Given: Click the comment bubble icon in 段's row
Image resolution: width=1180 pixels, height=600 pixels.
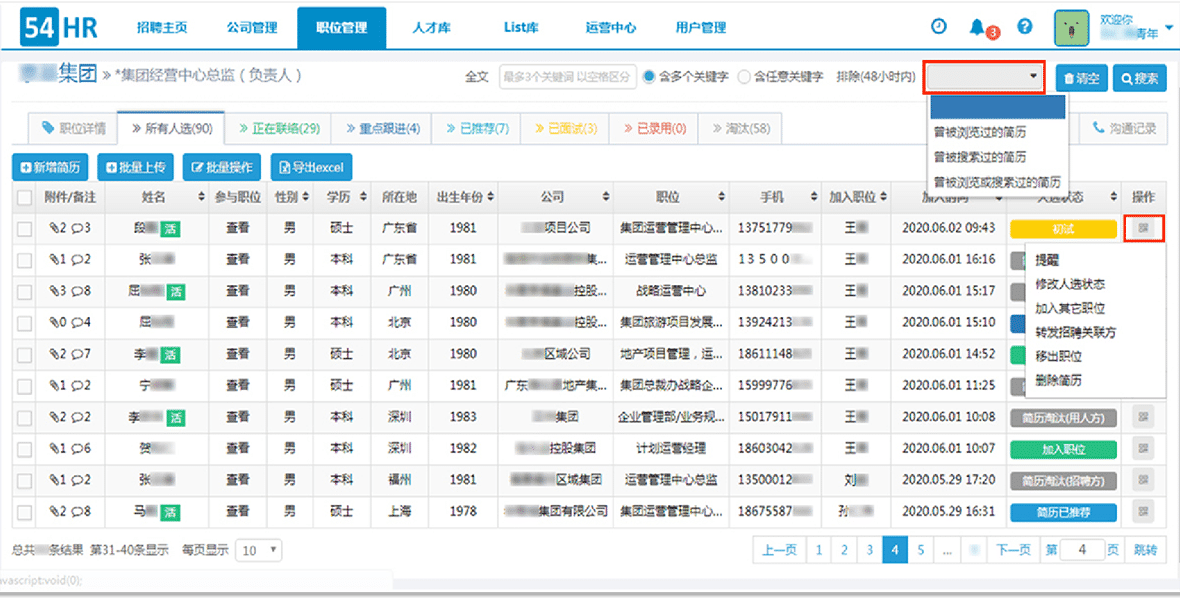Looking at the screenshot, I should tap(78, 227).
